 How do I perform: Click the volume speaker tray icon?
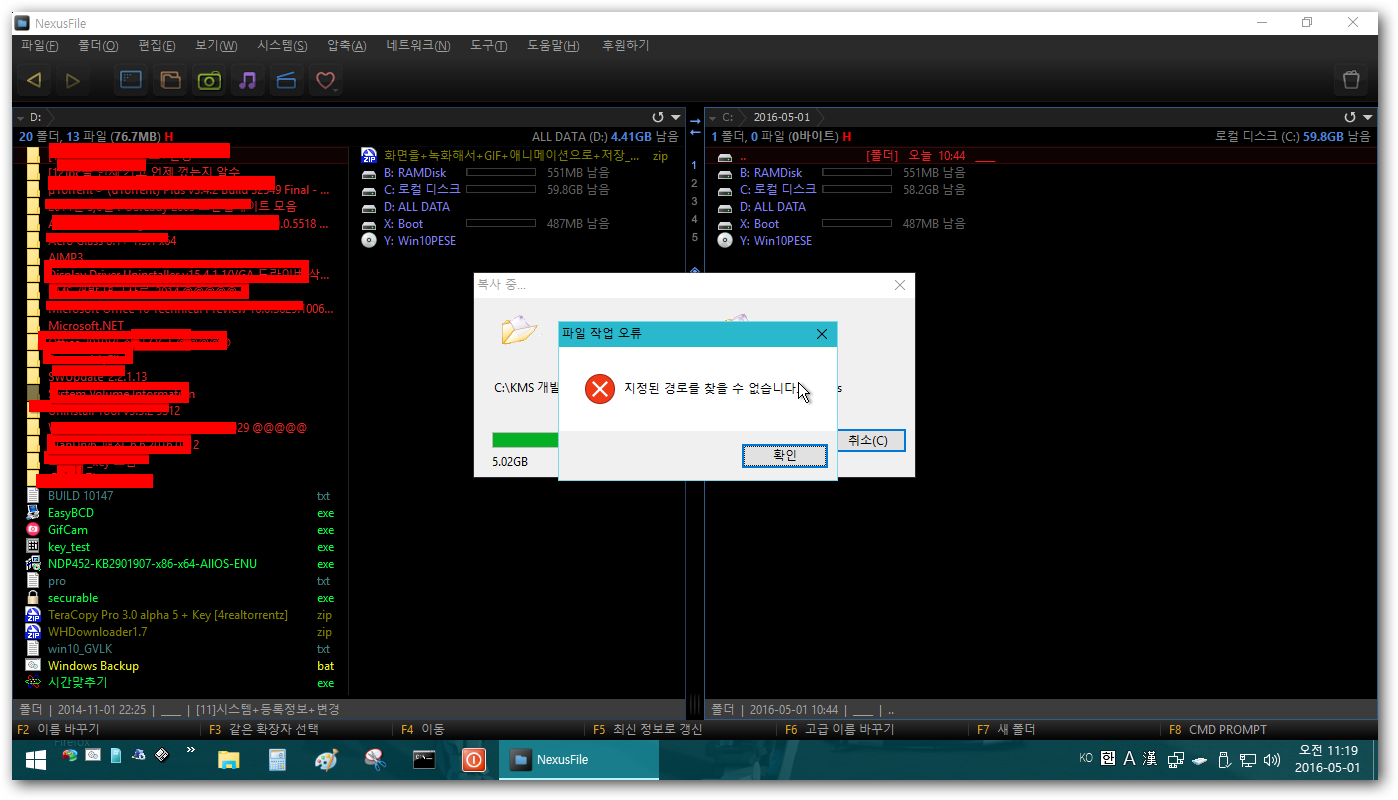tap(1271, 760)
